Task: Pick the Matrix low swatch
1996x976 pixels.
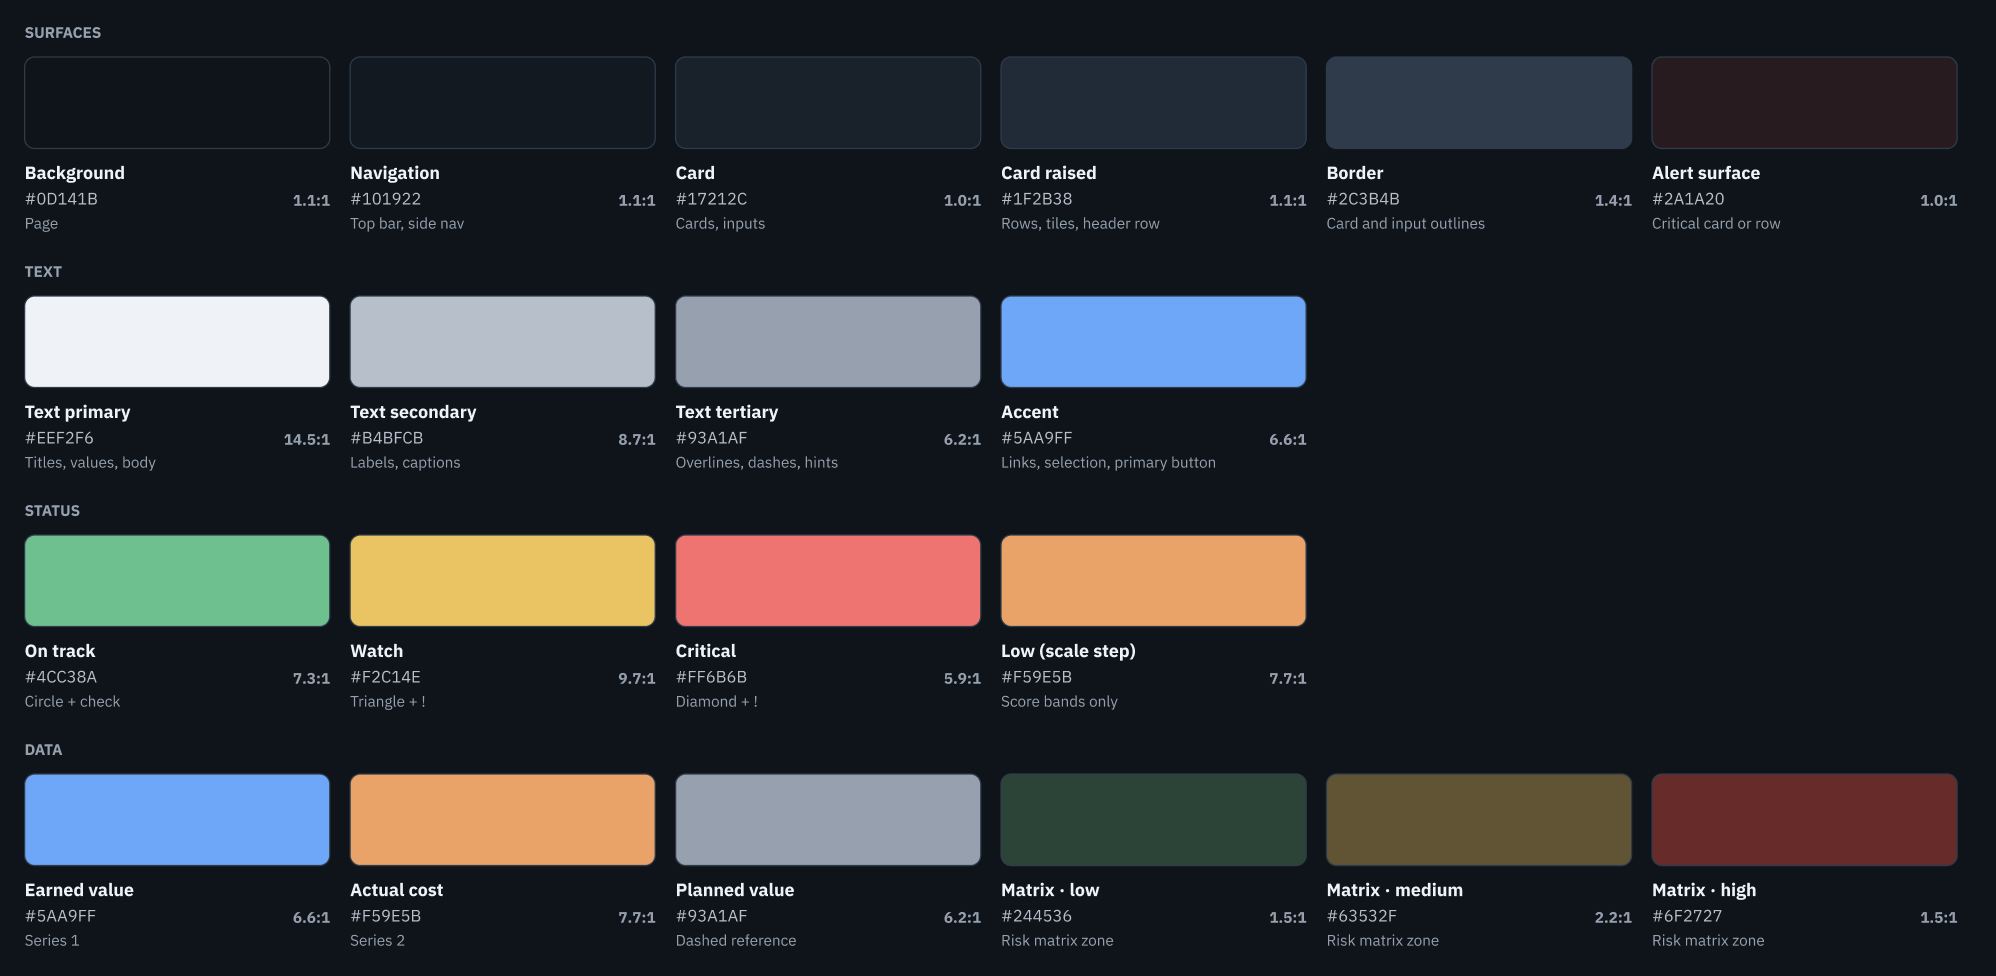Action: tap(1154, 820)
